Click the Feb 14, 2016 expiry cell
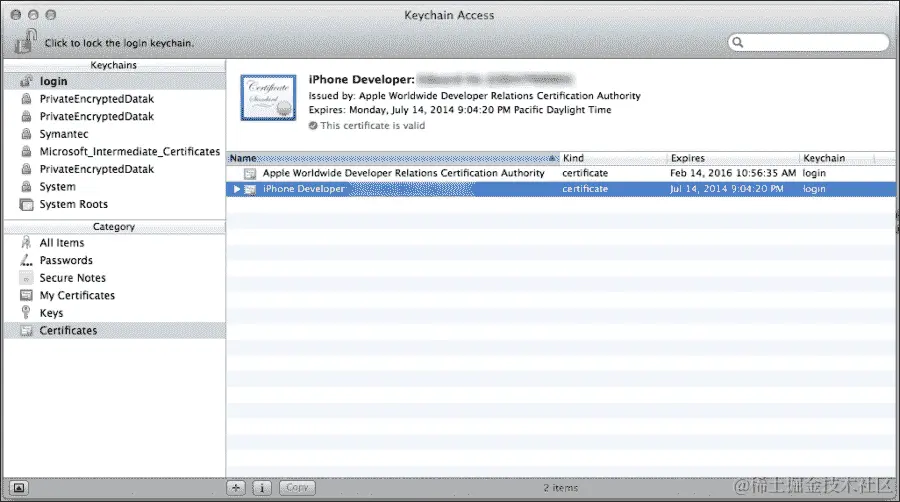This screenshot has width=900, height=502. coord(733,173)
